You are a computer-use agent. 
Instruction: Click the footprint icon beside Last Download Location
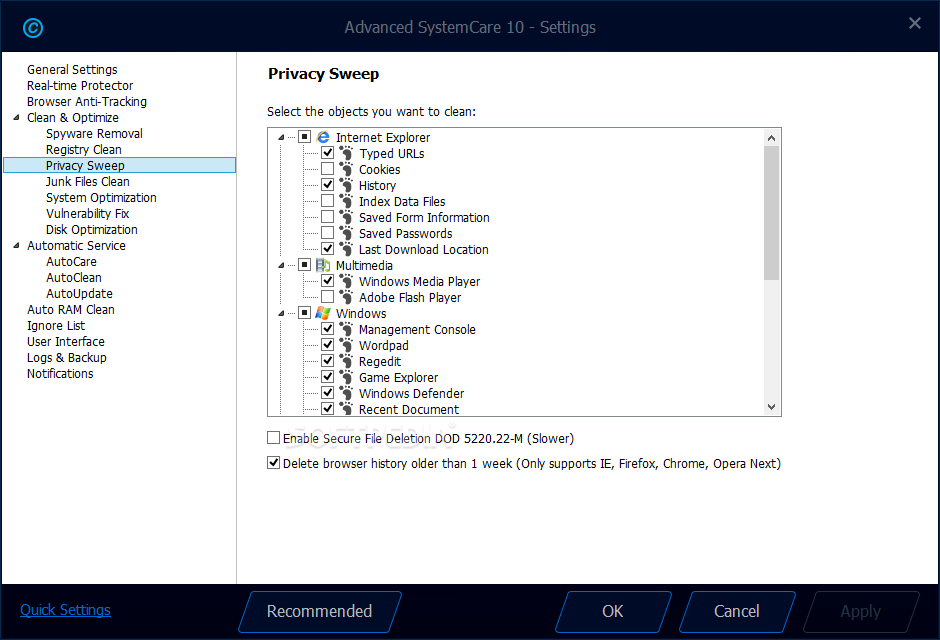coord(346,249)
